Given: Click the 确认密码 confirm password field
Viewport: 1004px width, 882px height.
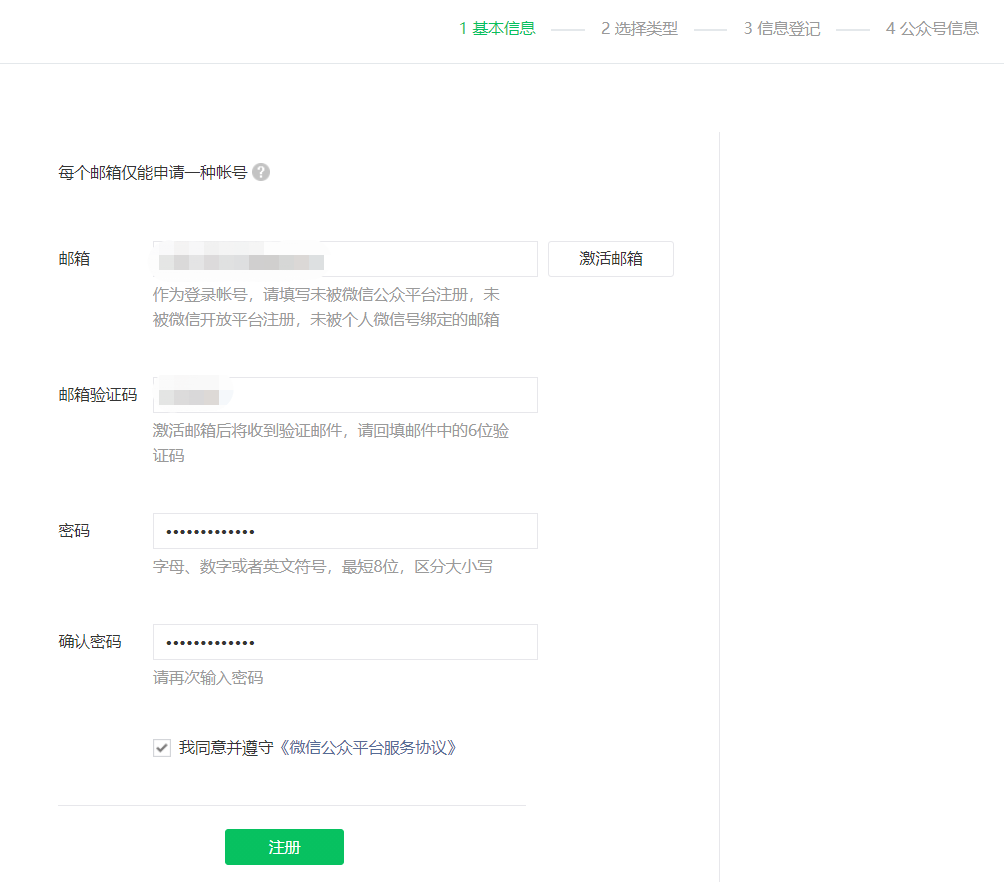Looking at the screenshot, I should [345, 642].
